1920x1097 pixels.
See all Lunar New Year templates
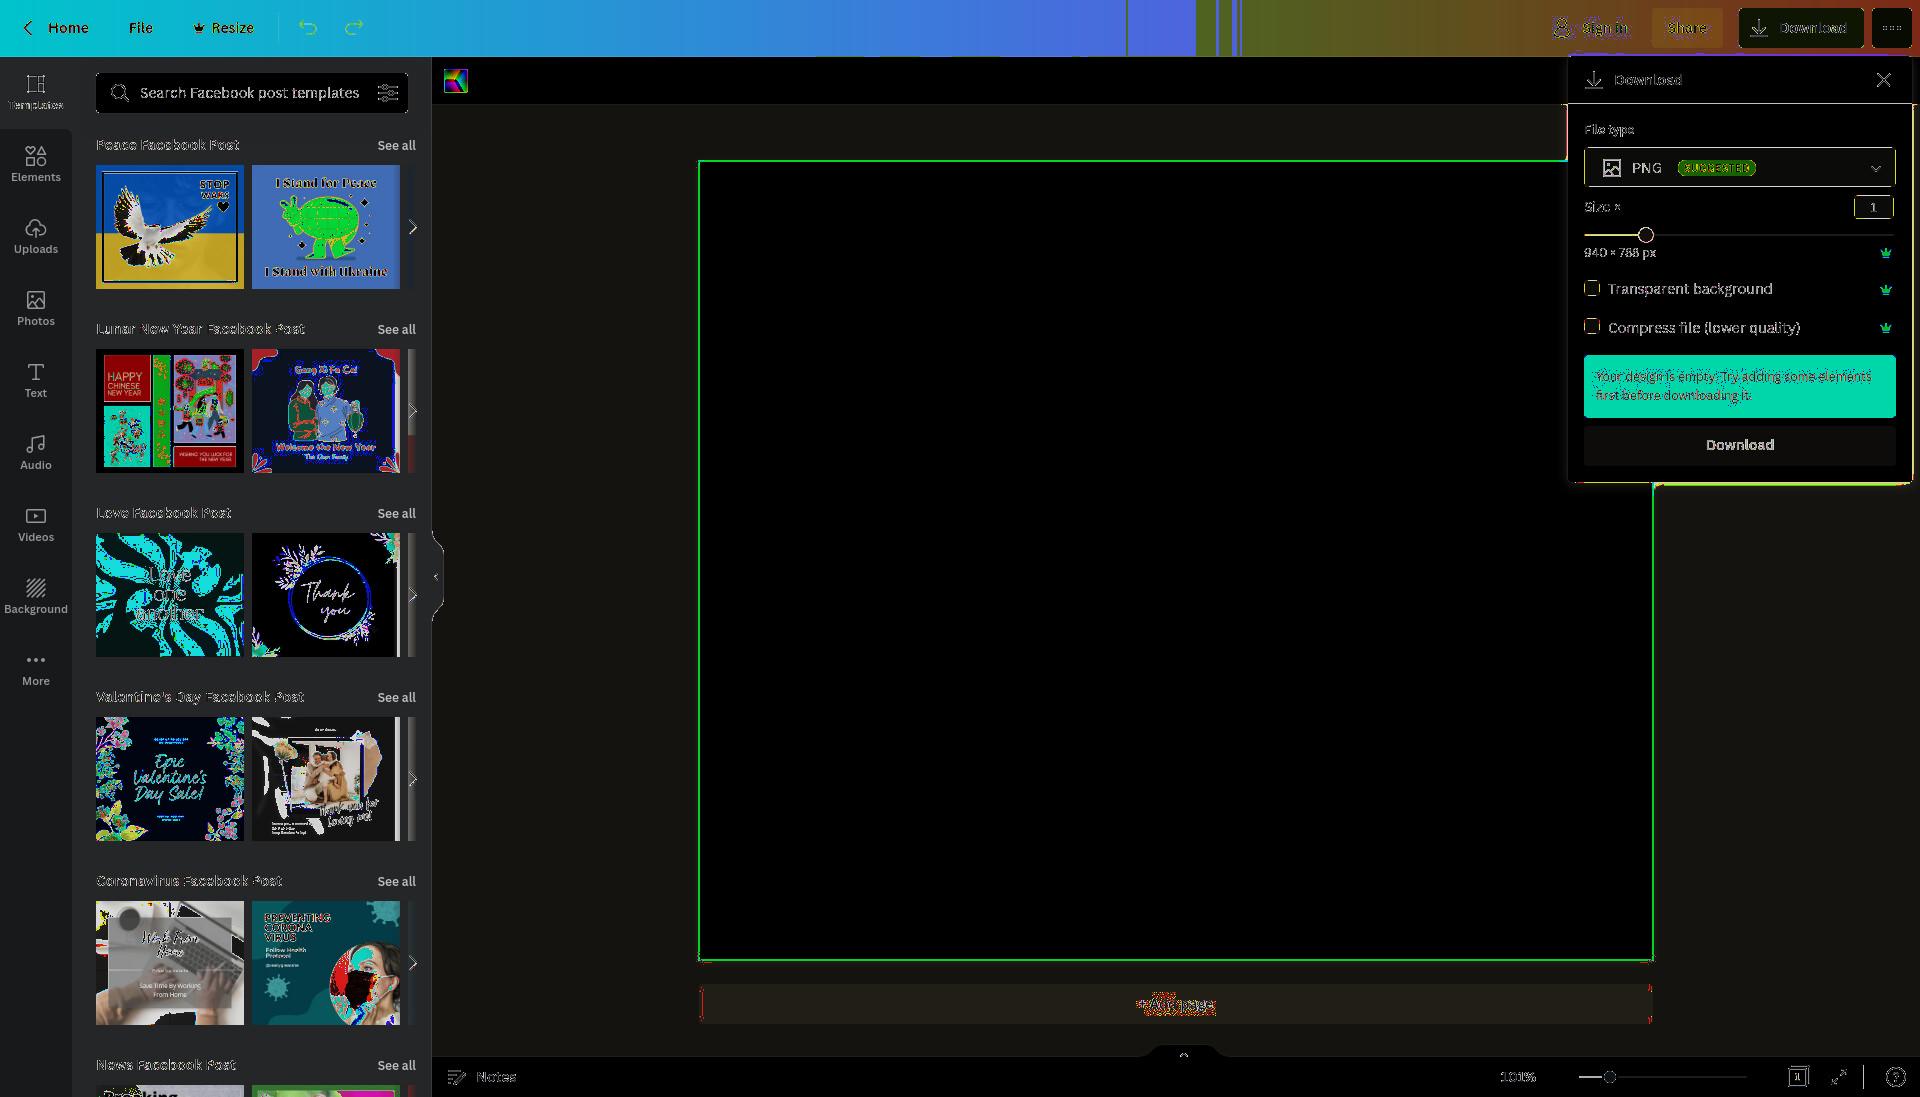point(396,330)
